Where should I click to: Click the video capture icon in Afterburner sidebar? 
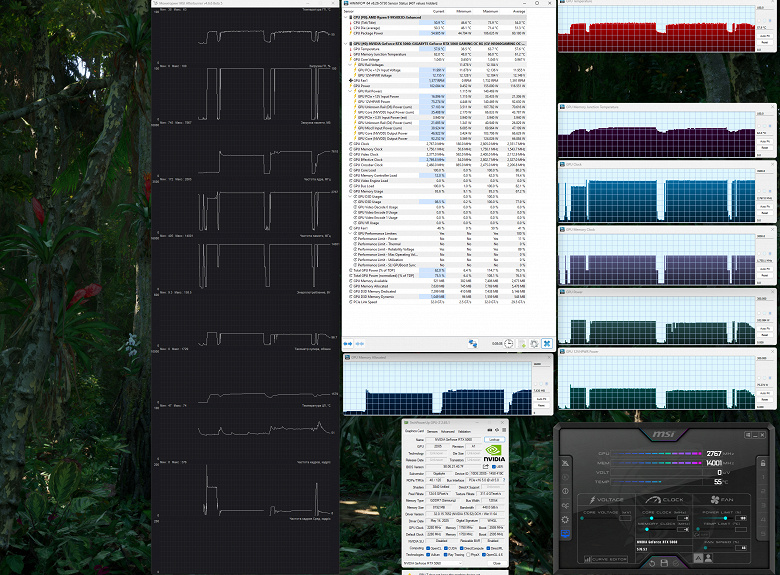click(x=565, y=478)
